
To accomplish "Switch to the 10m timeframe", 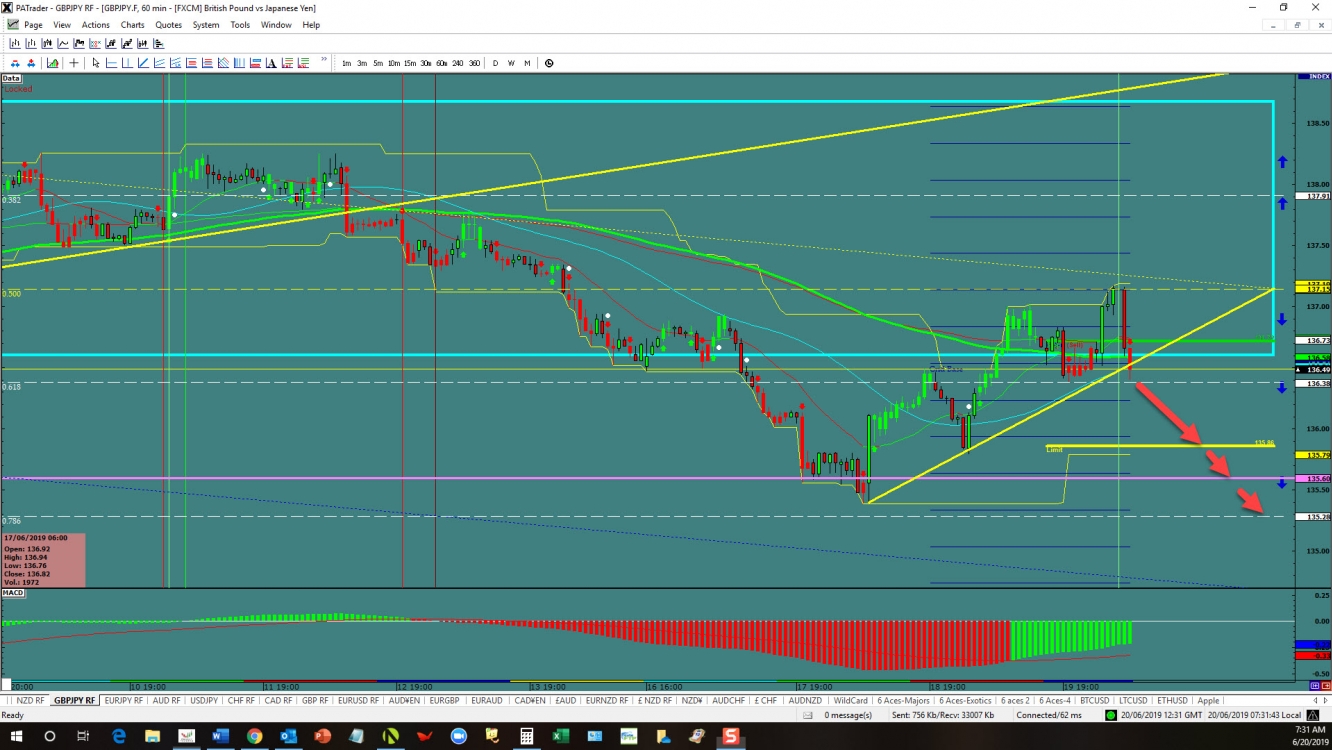I will point(394,63).
